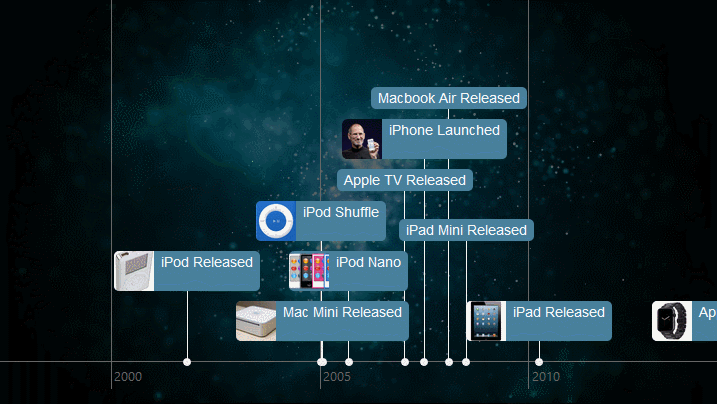Click the Macbook Air timeline dot
This screenshot has height=404, width=717.
(x=449, y=362)
